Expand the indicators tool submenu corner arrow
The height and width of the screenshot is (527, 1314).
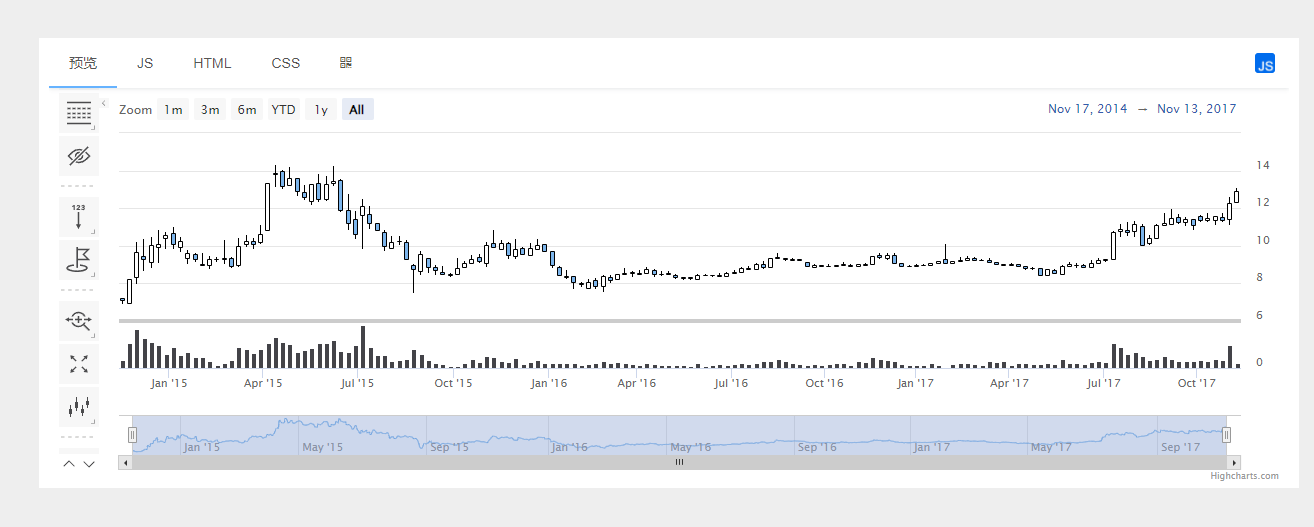coord(94,128)
